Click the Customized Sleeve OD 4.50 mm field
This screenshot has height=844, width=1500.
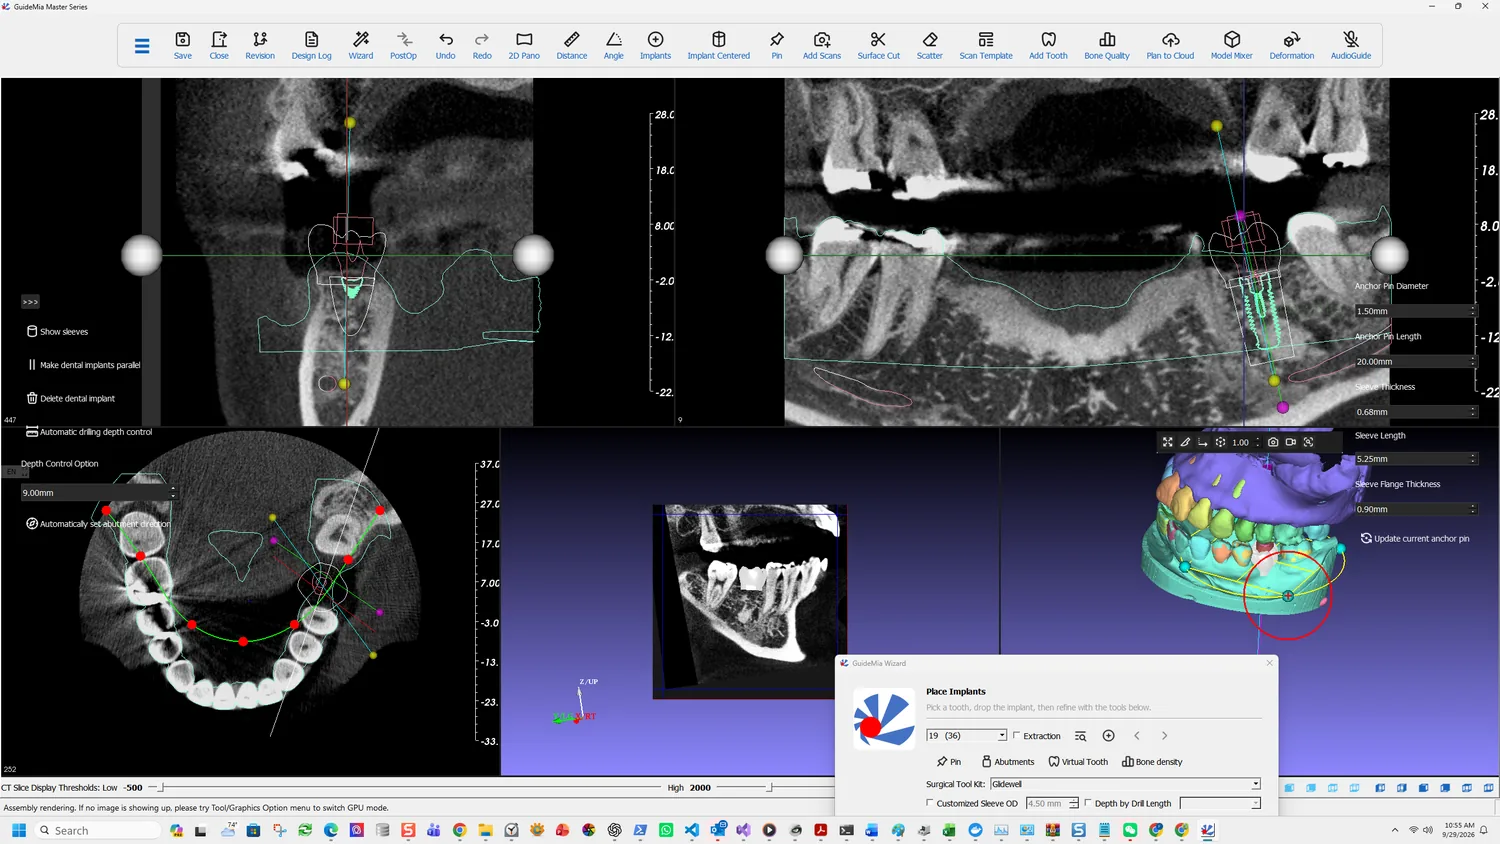click(x=1053, y=803)
